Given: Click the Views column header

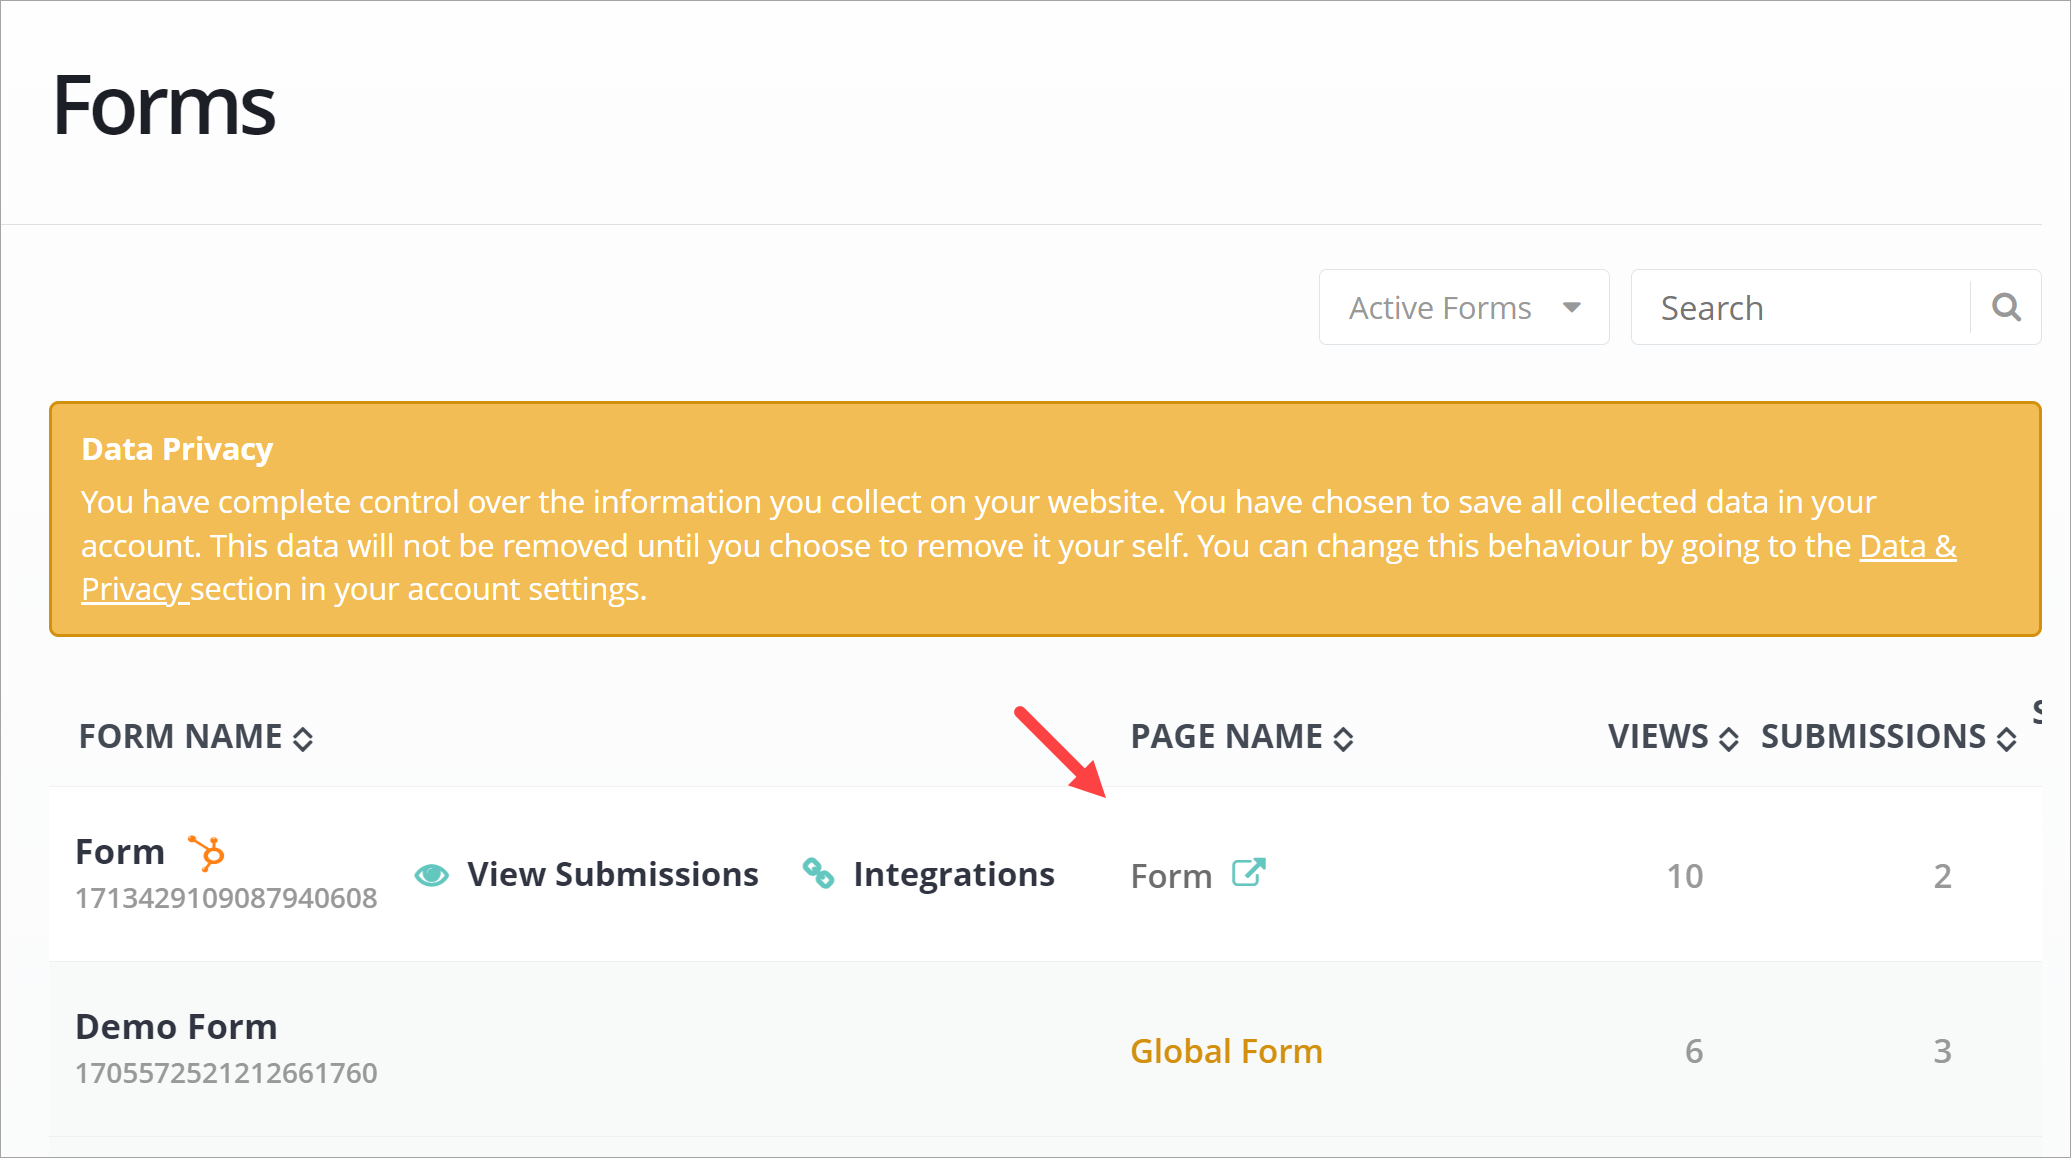Looking at the screenshot, I should click(x=1658, y=737).
